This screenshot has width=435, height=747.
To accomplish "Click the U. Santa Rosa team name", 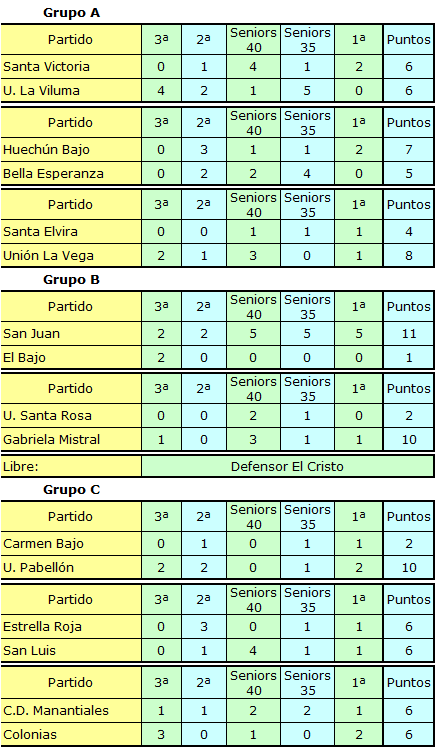I will [47, 415].
